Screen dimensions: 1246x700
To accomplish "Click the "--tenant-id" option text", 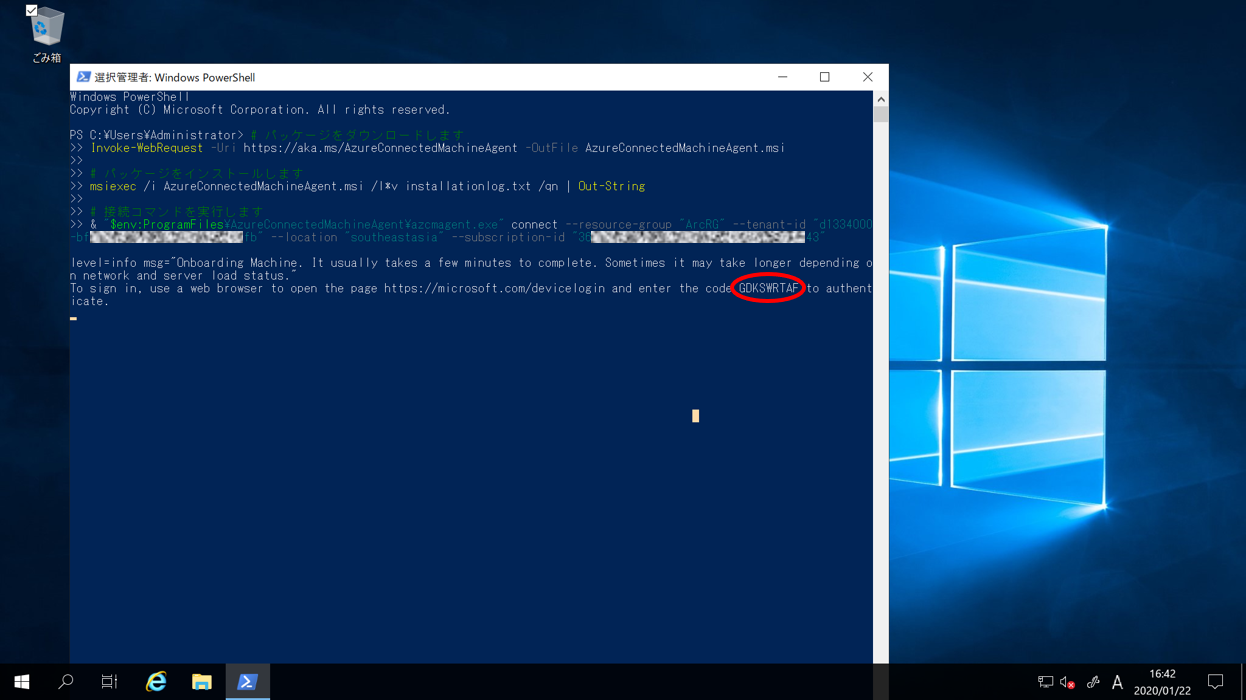I will [x=768, y=225].
